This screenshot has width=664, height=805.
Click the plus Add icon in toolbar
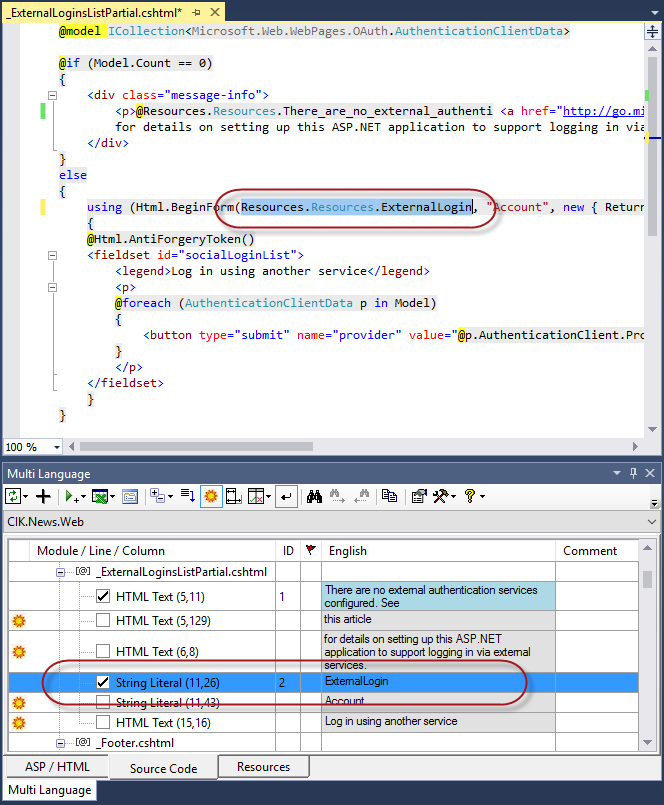click(43, 496)
